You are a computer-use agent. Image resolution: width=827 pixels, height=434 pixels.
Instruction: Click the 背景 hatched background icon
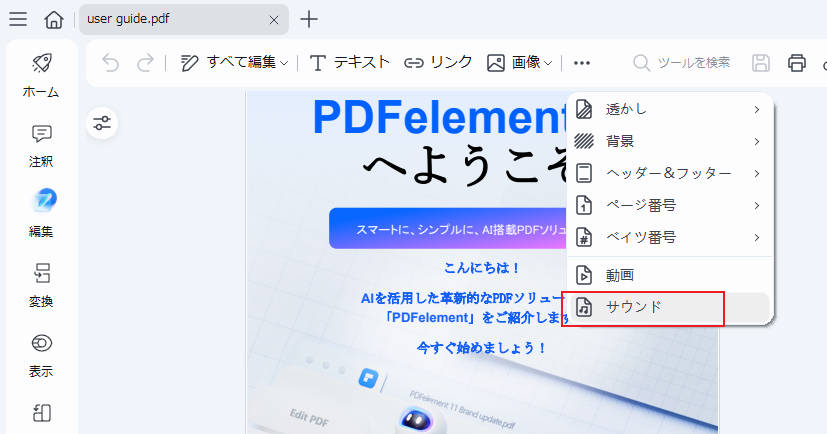point(584,141)
